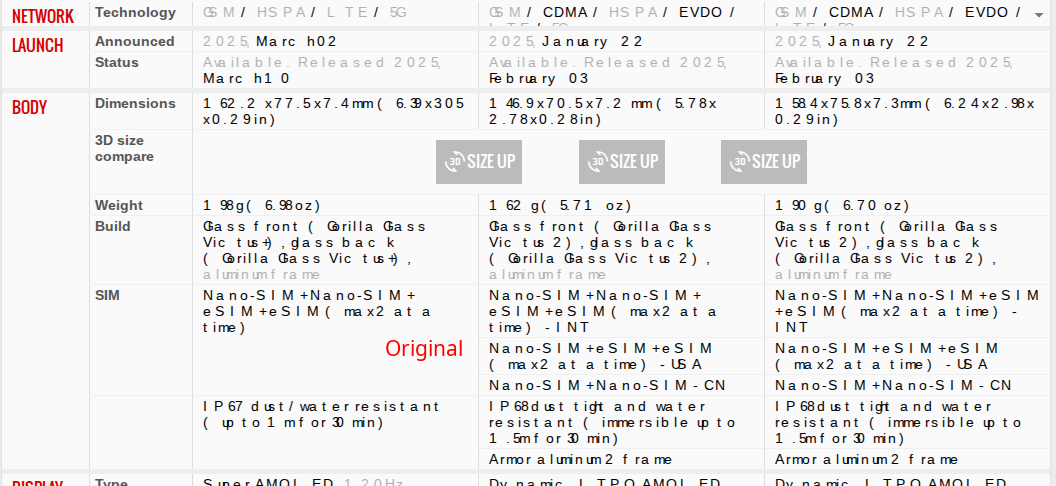
Task: Click the 3D size compare label
Action: point(124,148)
